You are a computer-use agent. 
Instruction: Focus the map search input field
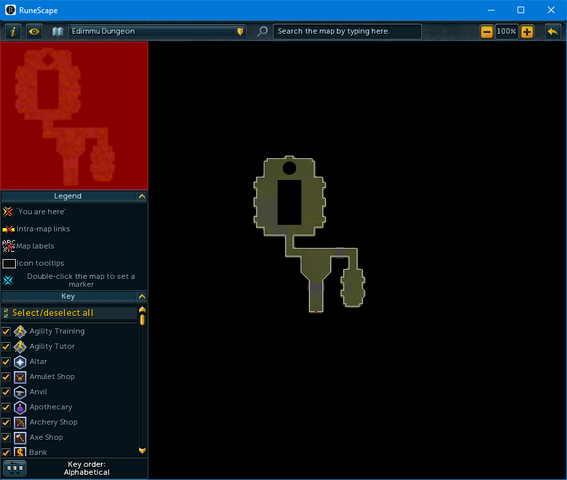tap(347, 31)
